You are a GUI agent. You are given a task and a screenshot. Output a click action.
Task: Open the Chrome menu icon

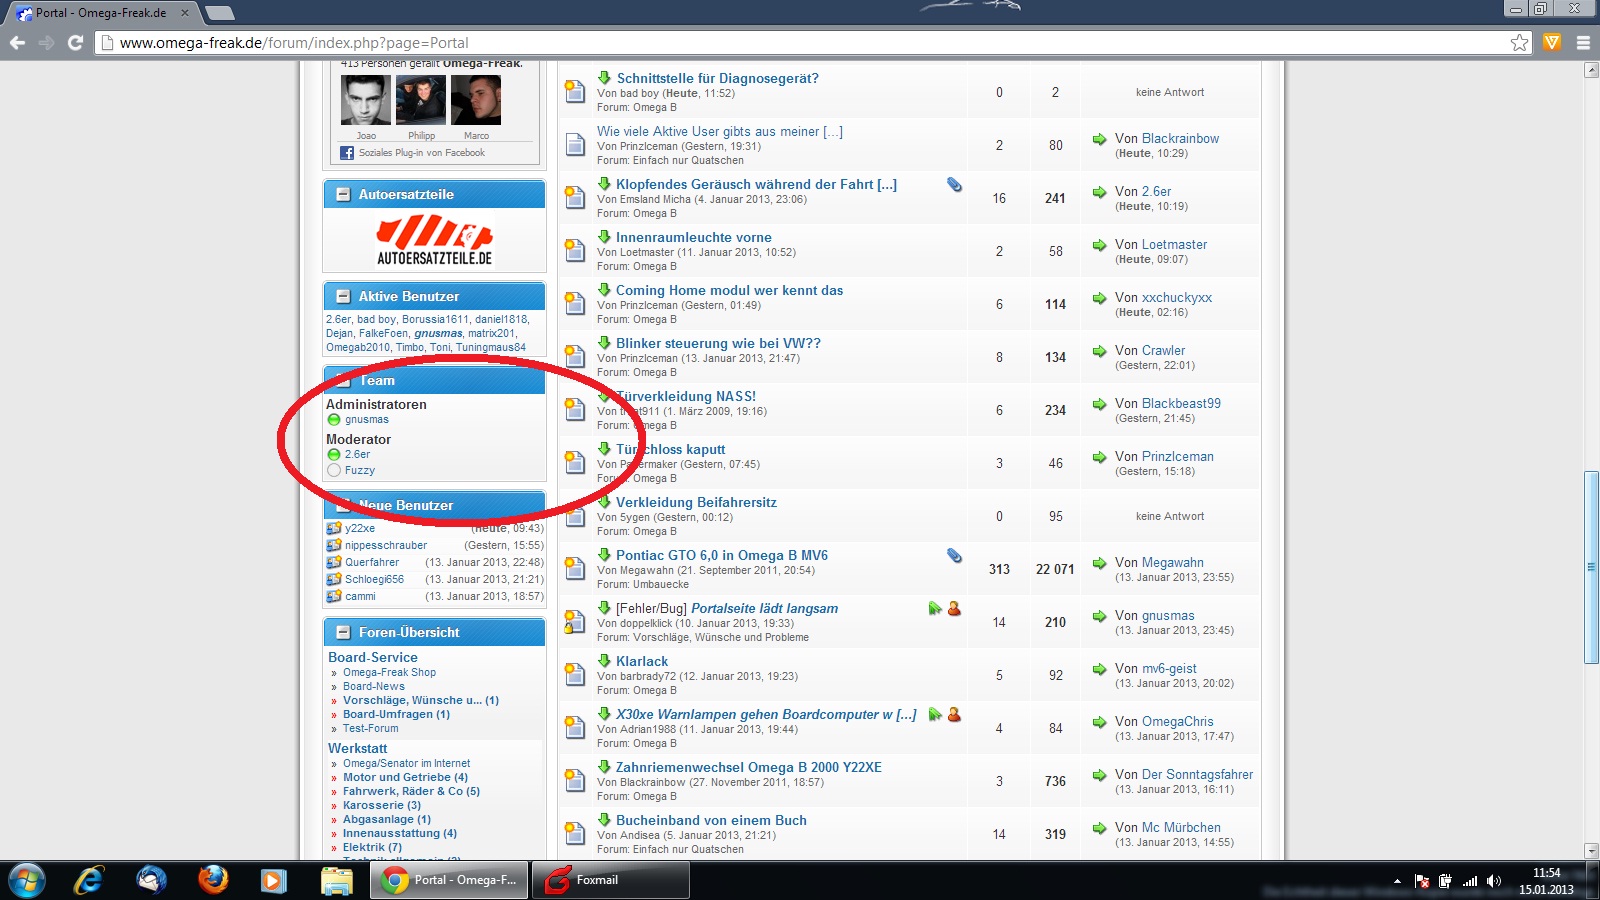point(1583,42)
